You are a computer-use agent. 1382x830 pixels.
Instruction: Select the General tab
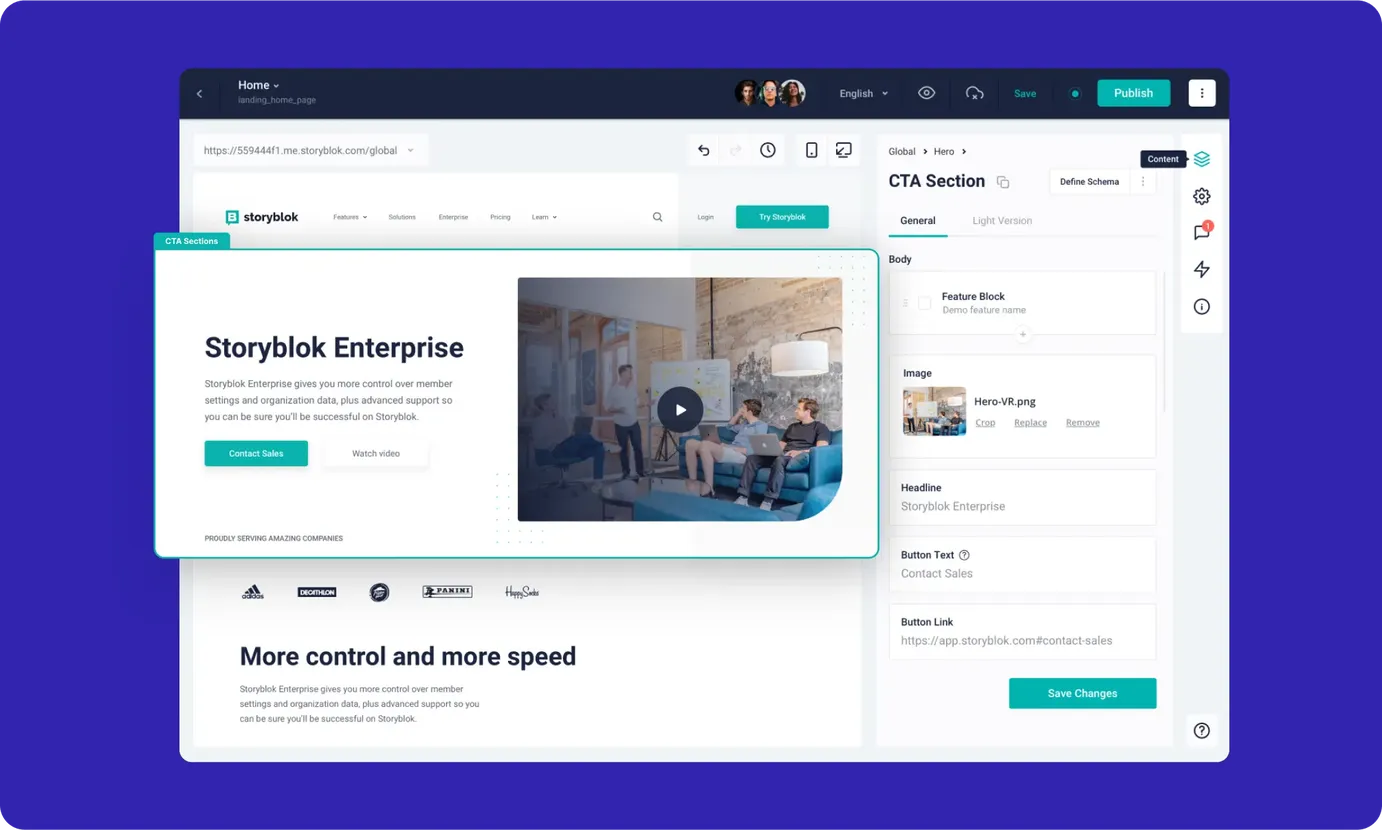pyautogui.click(x=918, y=221)
